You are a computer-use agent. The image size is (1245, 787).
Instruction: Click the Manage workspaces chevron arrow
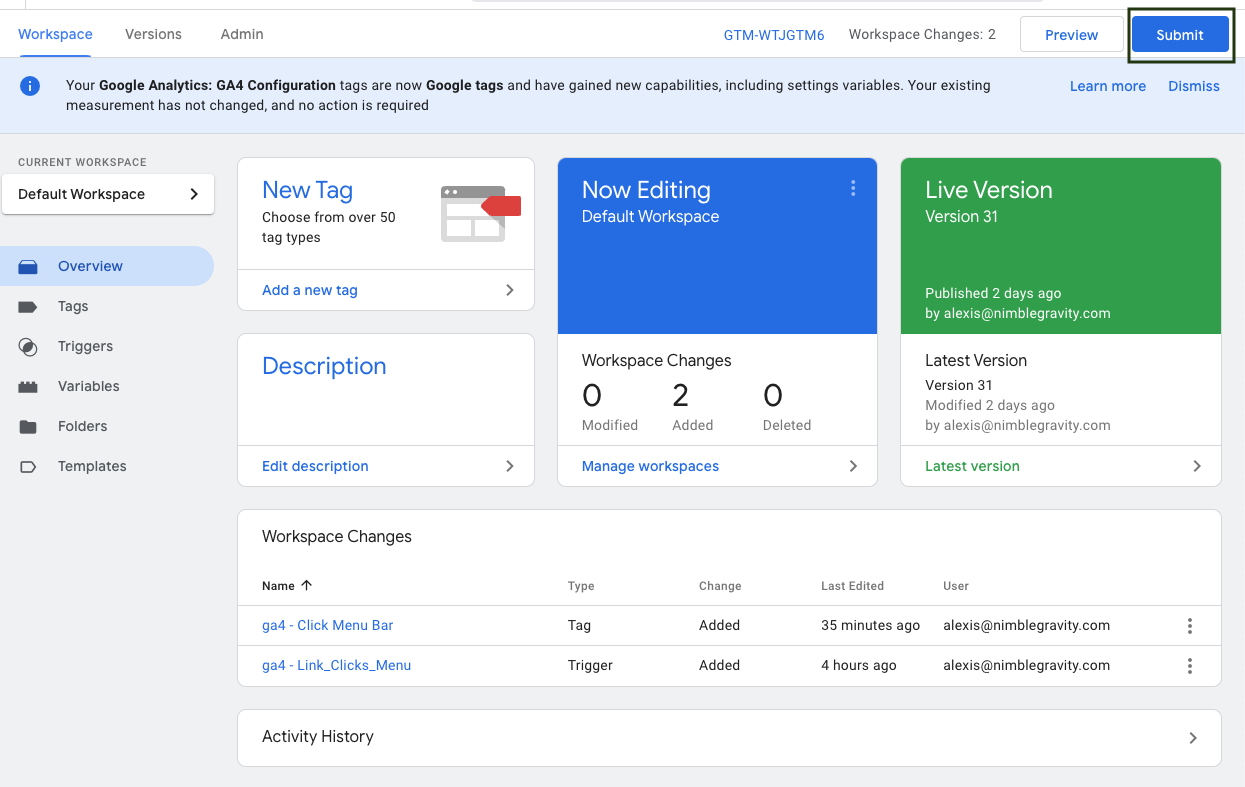coord(853,466)
